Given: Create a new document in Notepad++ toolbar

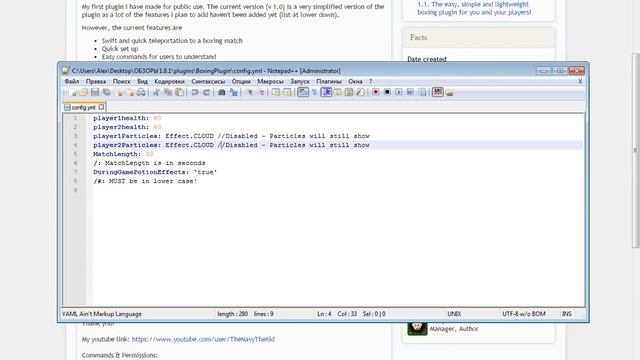Looking at the screenshot, I should [73, 93].
